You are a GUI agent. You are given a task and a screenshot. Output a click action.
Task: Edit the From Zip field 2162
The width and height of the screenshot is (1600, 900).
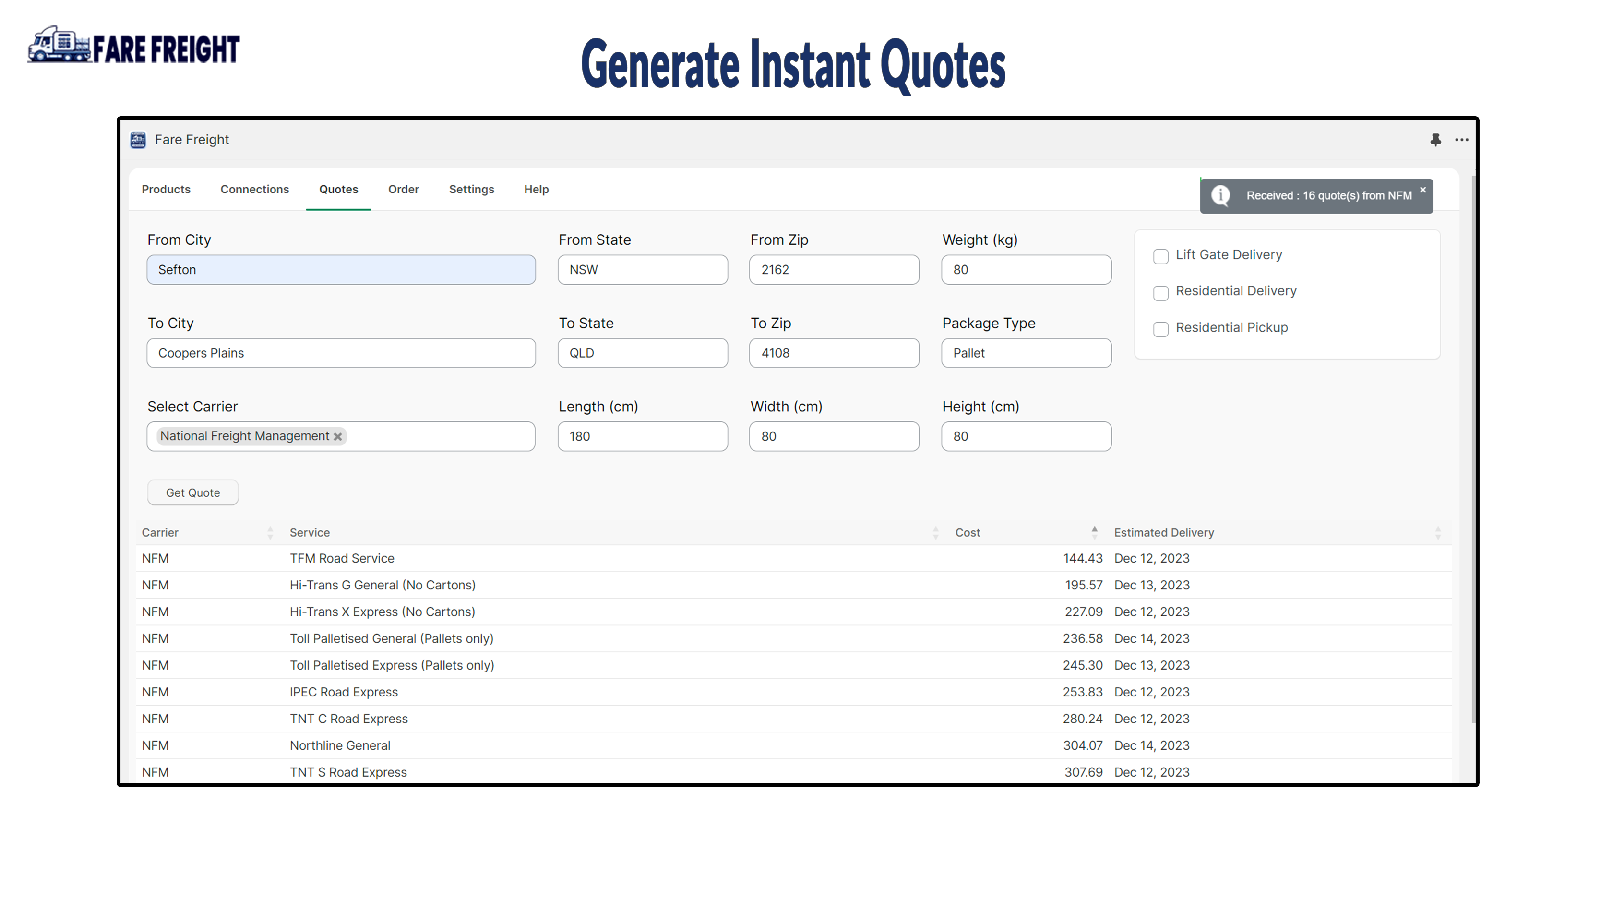pos(834,270)
